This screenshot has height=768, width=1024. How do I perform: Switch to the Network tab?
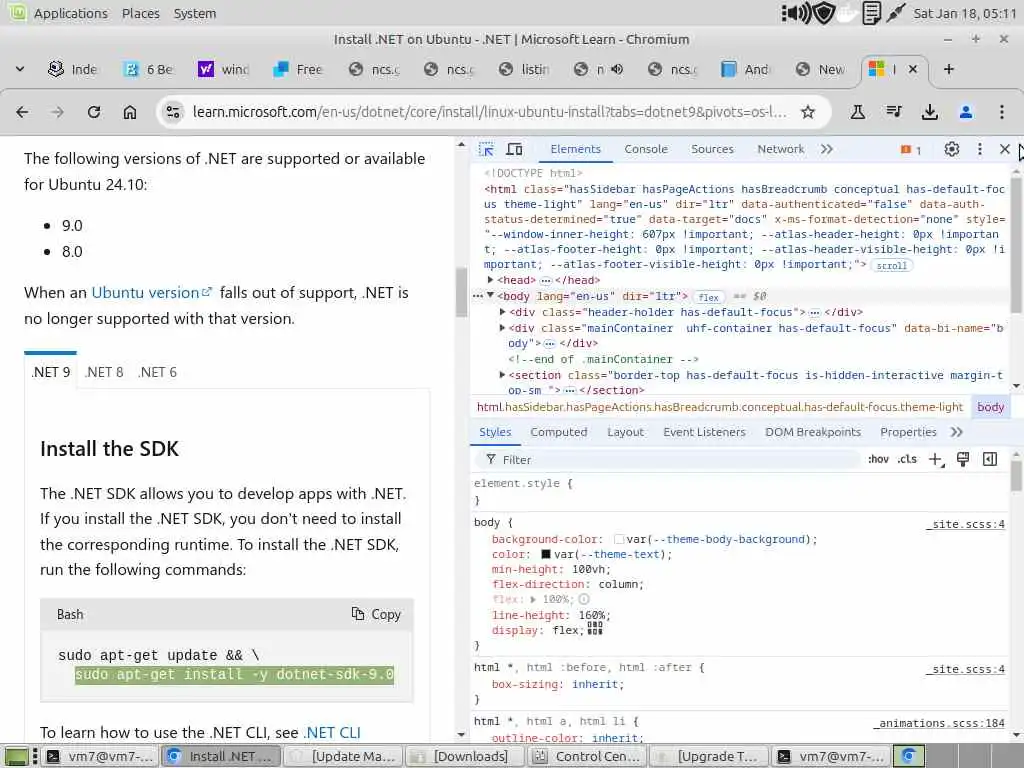(x=780, y=150)
